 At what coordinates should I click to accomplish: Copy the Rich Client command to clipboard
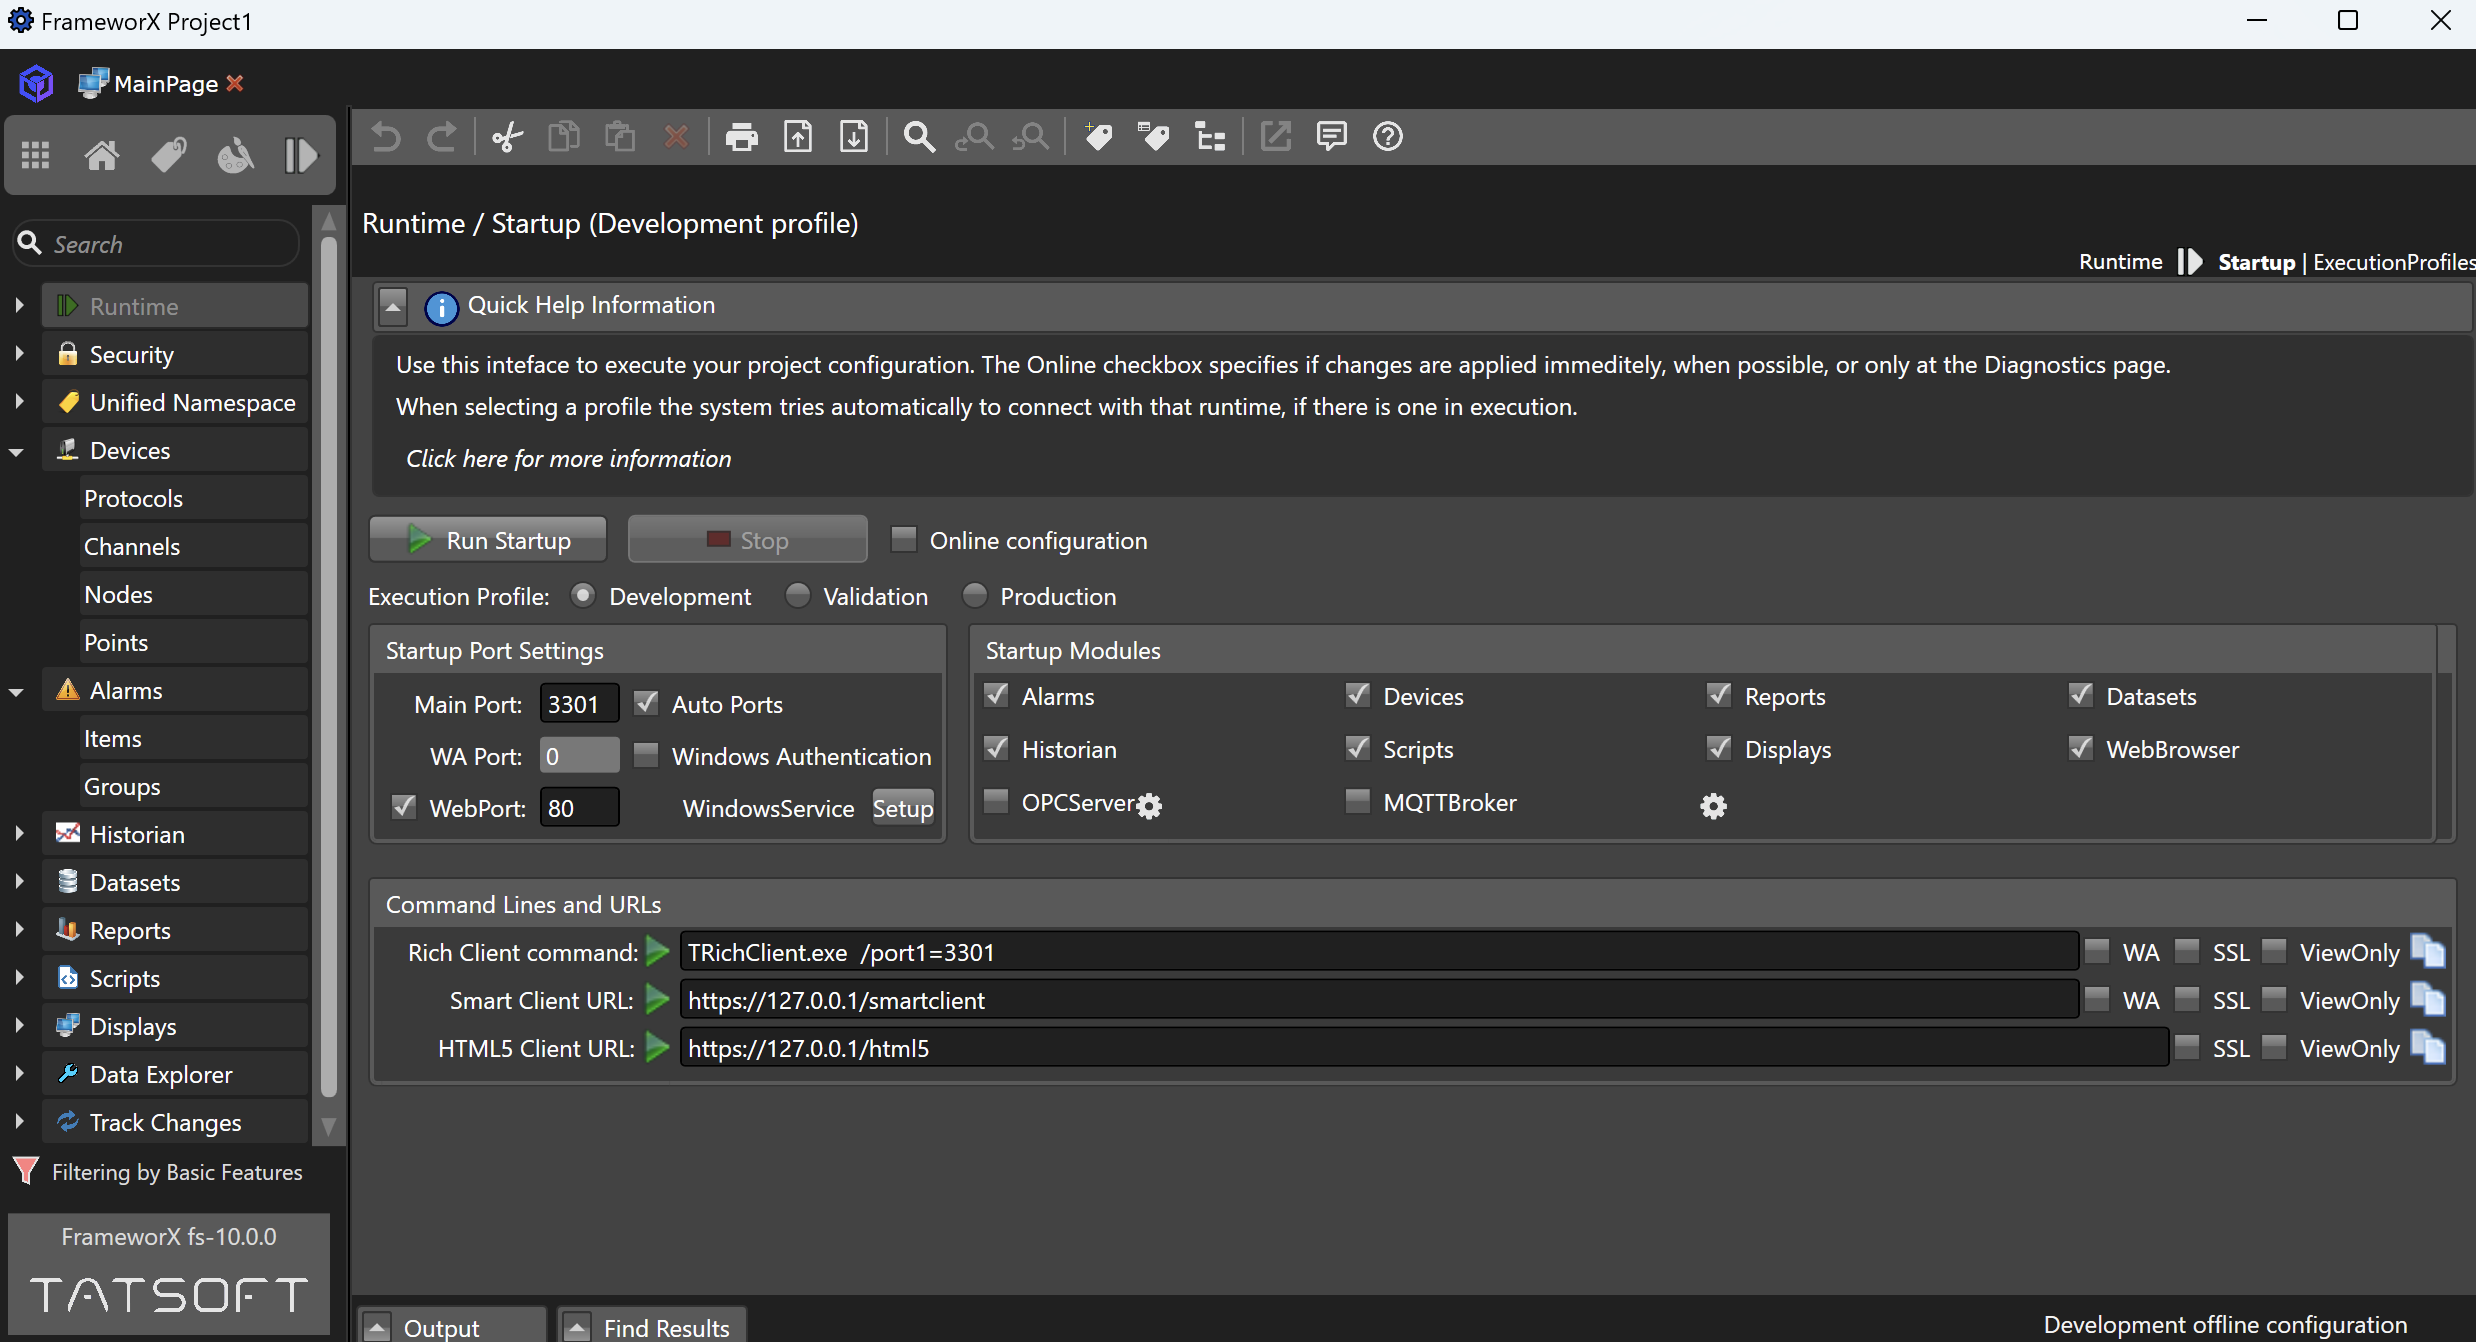tap(2428, 951)
